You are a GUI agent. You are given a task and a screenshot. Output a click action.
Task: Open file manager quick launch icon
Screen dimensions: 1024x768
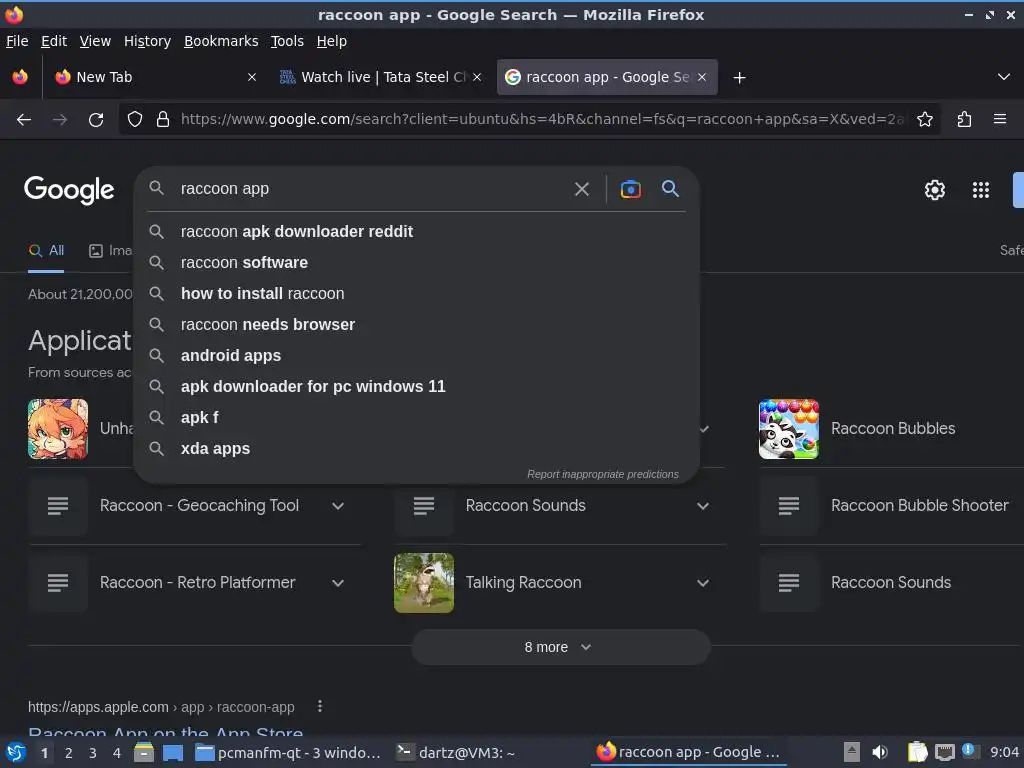(143, 753)
